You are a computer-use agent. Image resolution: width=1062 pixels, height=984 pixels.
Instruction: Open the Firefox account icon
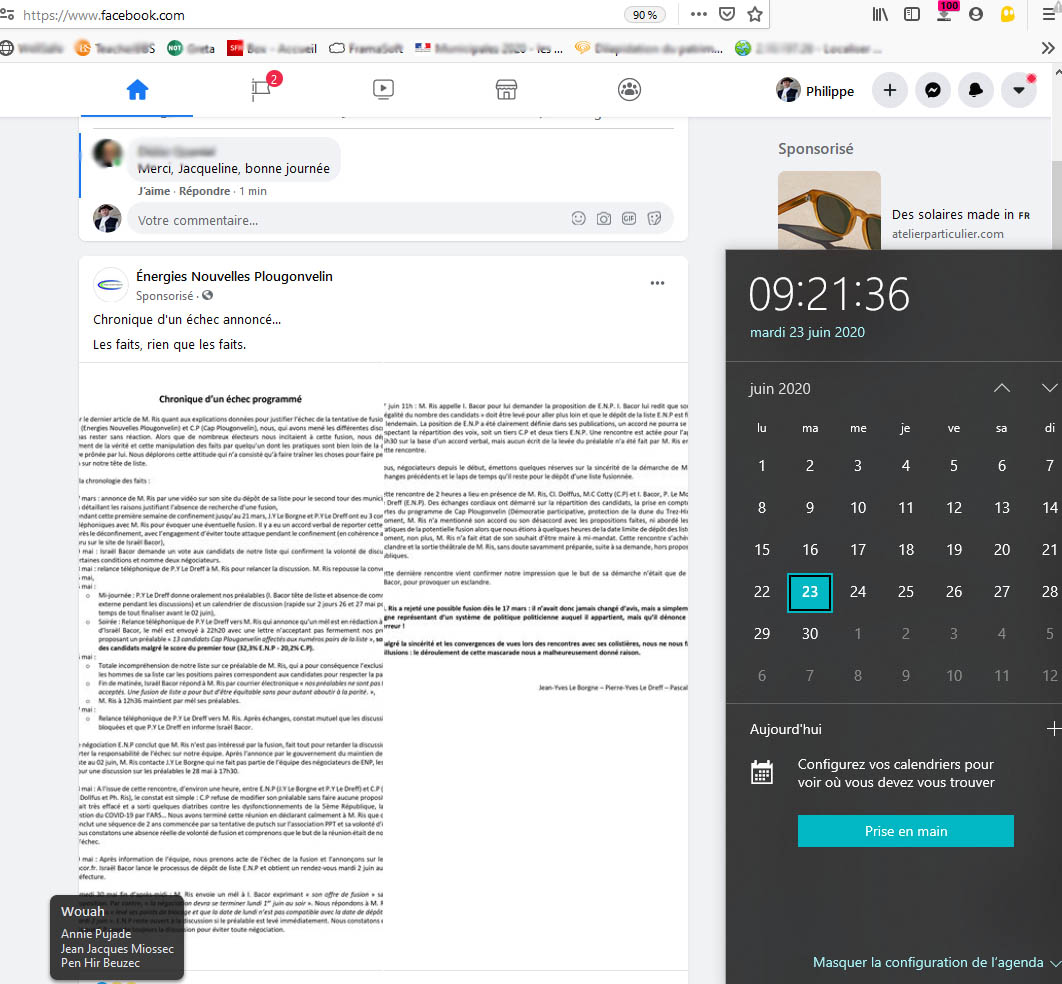point(976,14)
